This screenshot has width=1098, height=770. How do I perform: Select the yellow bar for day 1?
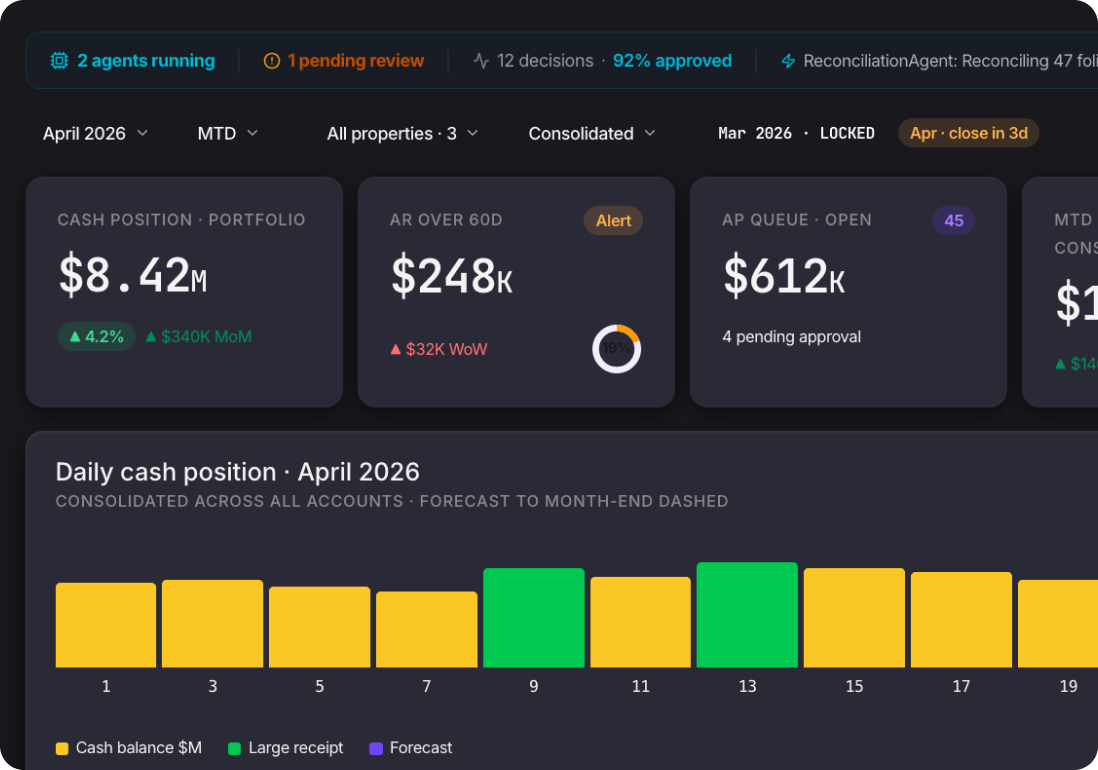(106, 625)
